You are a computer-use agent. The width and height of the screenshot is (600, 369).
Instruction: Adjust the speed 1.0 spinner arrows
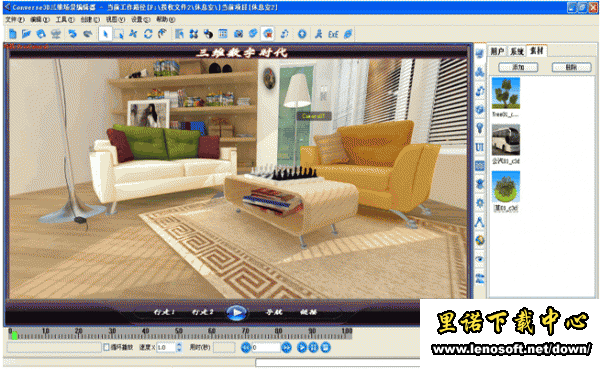[x=179, y=348]
